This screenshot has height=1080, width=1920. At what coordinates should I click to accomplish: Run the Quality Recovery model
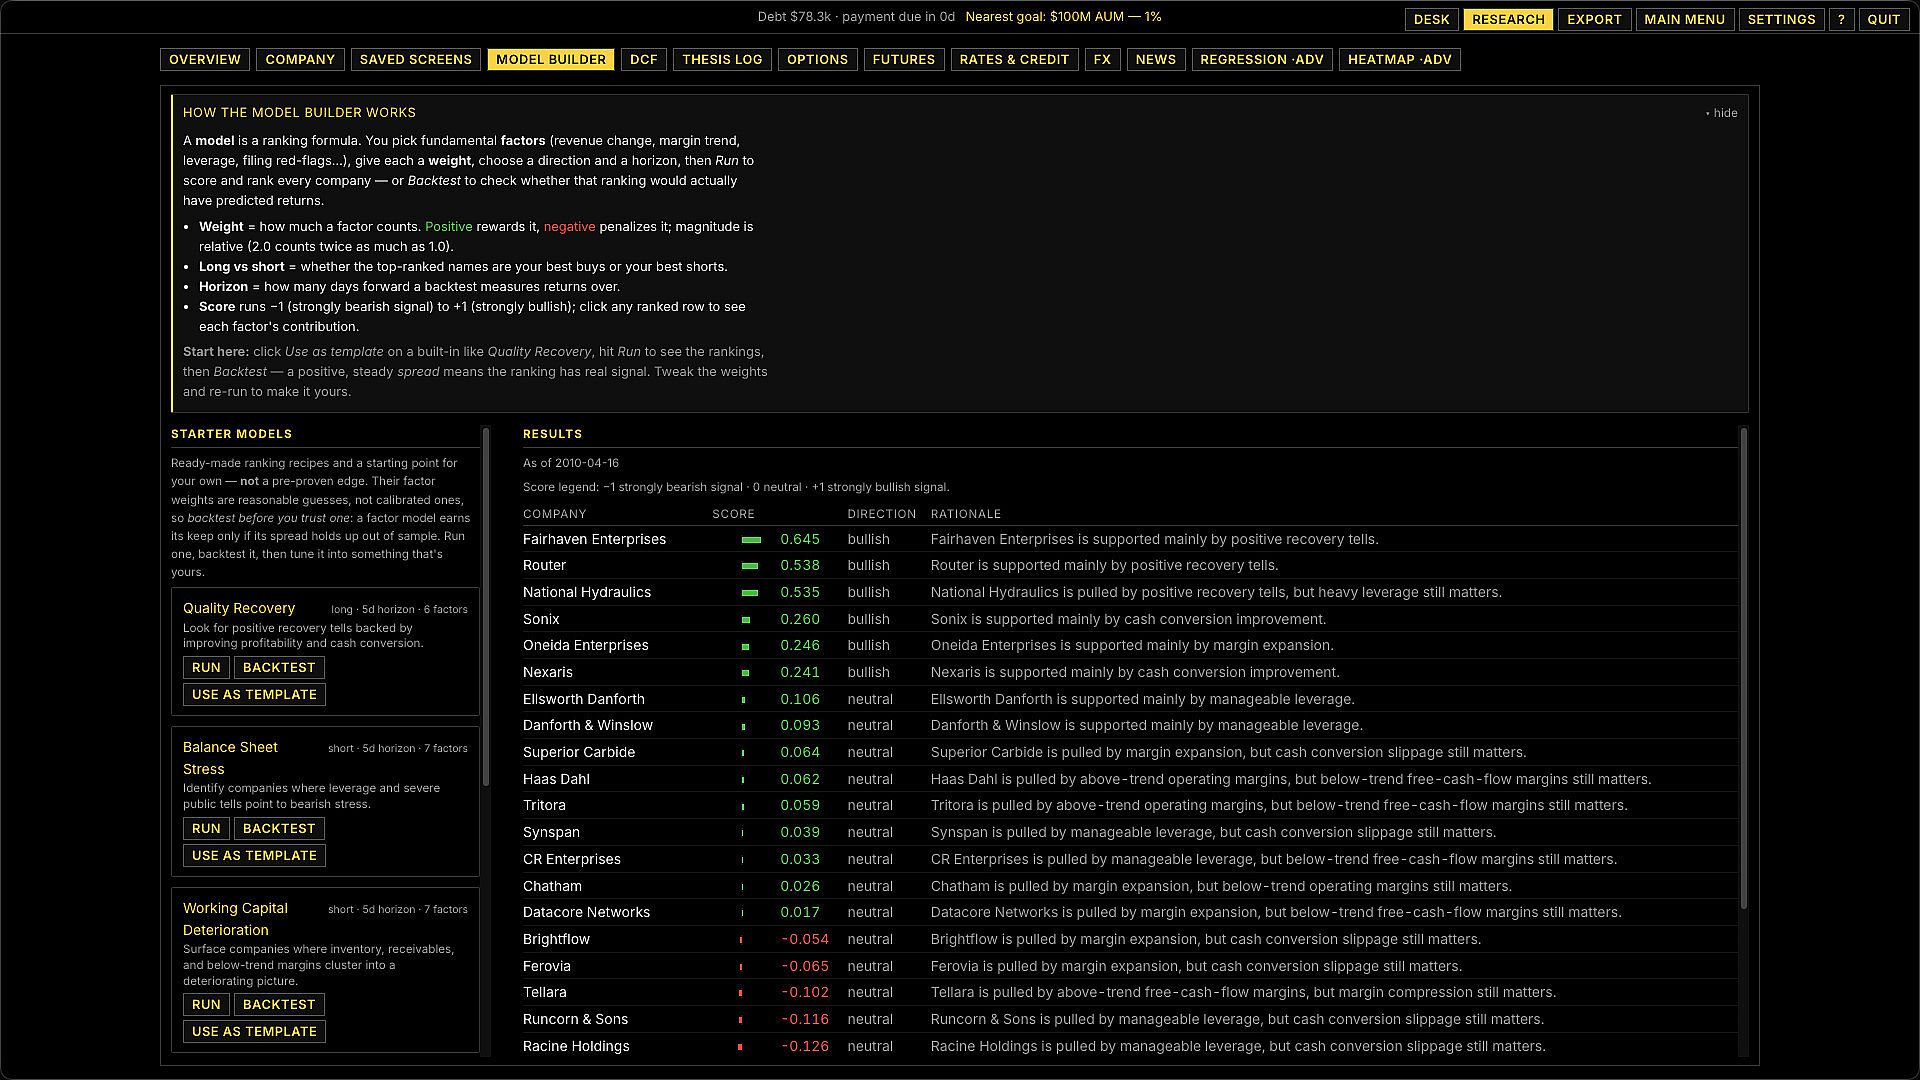[x=206, y=668]
